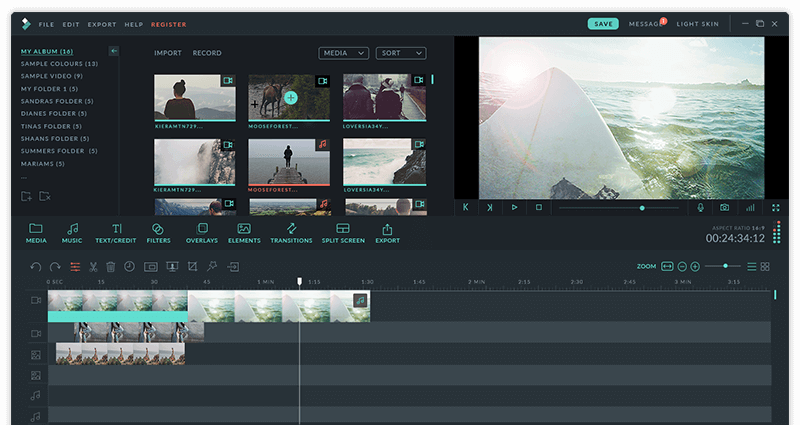The height and width of the screenshot is (425, 800).
Task: Select the Split Screen tool
Action: pos(343,233)
